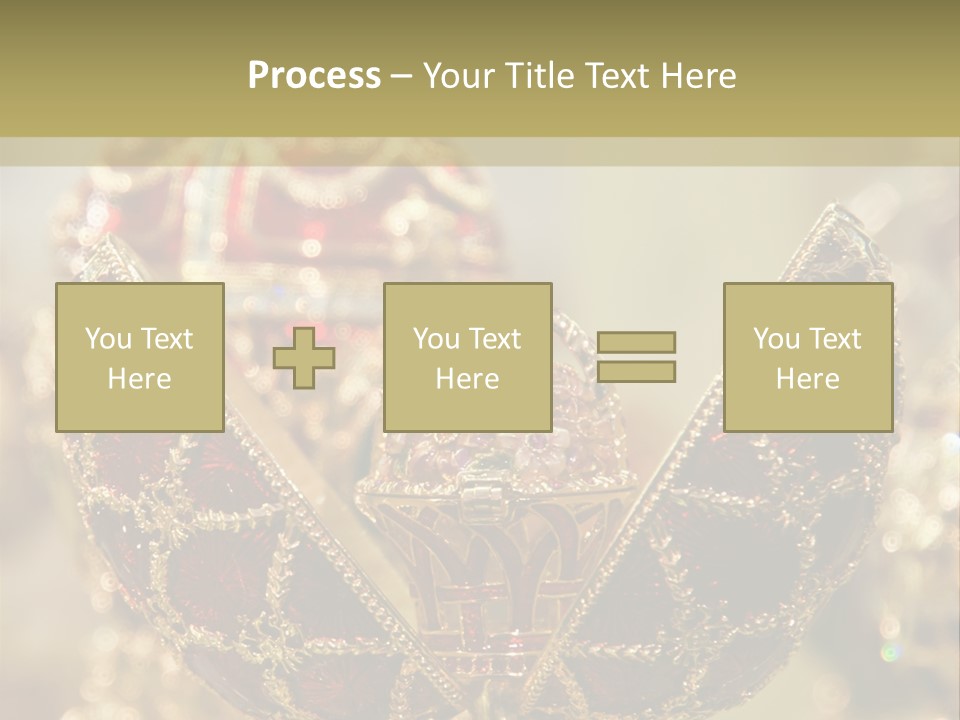Click the word "Here" in the right box
Screen dimensions: 960x720
807,379
